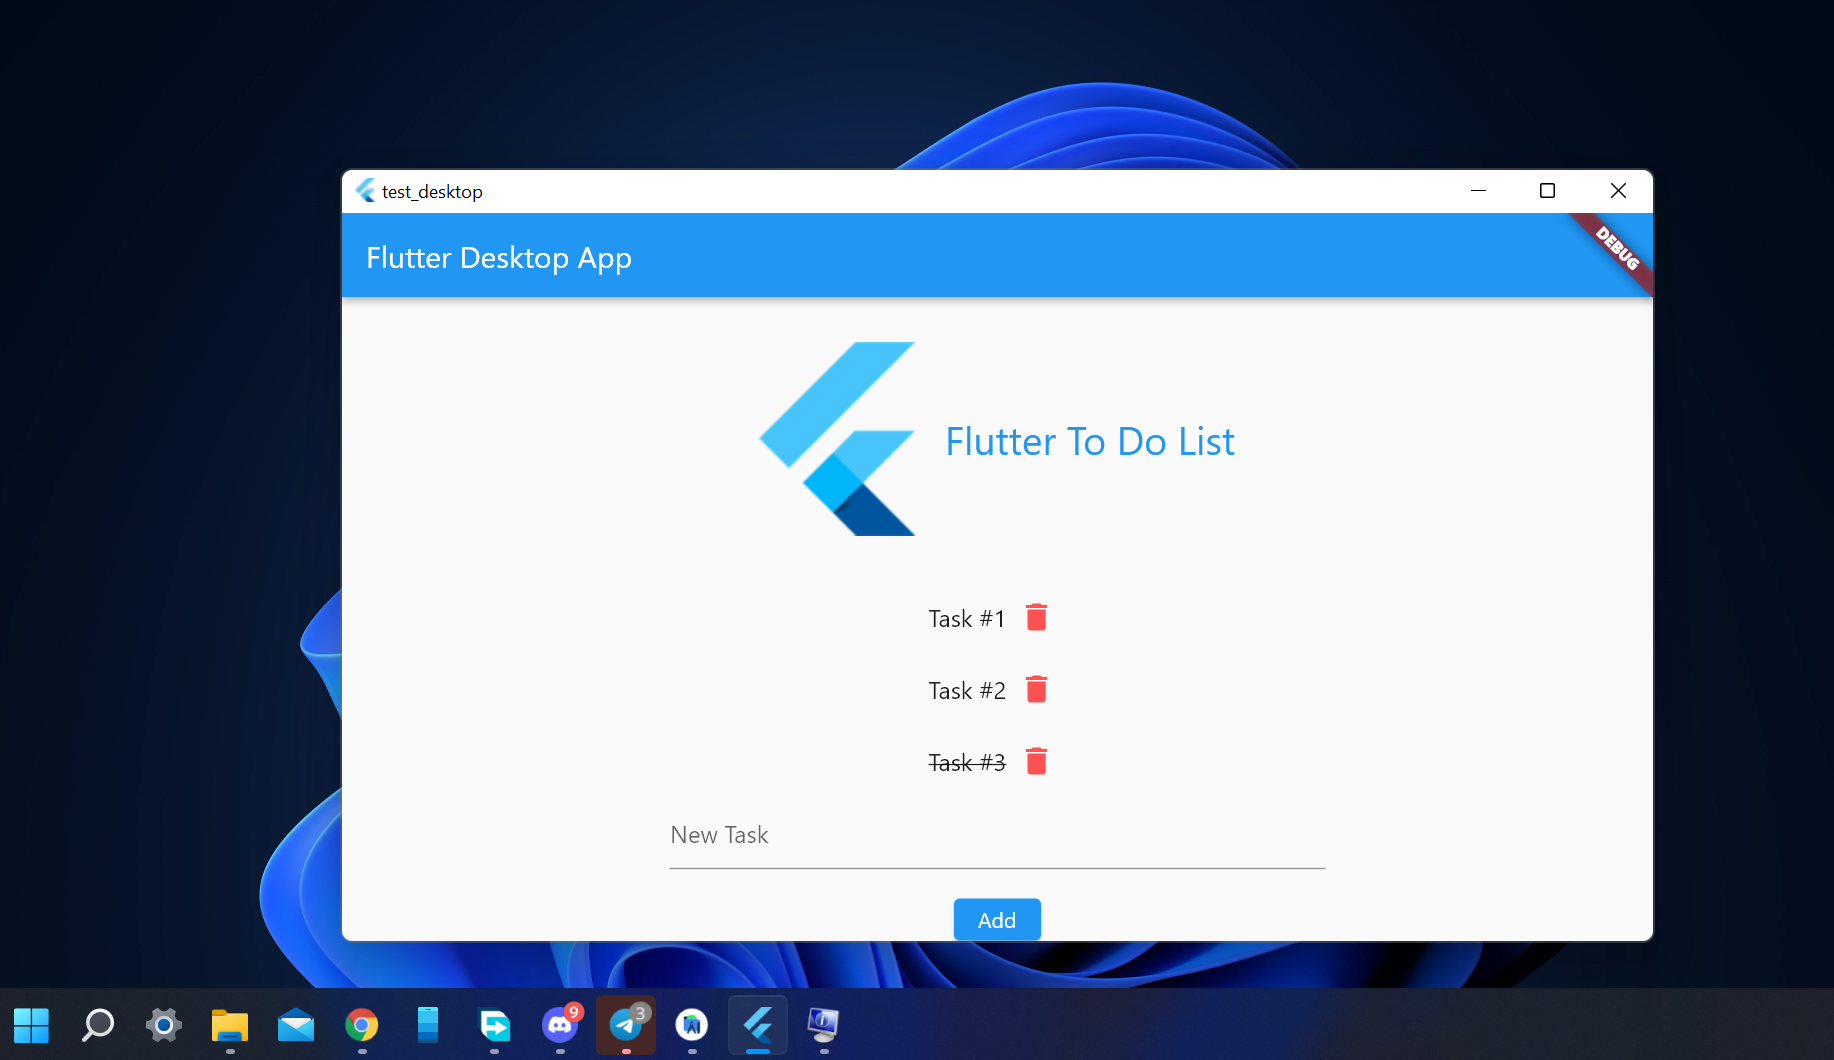This screenshot has height=1060, width=1834.
Task: Open Windows Settings from the taskbar
Action: point(163,1025)
